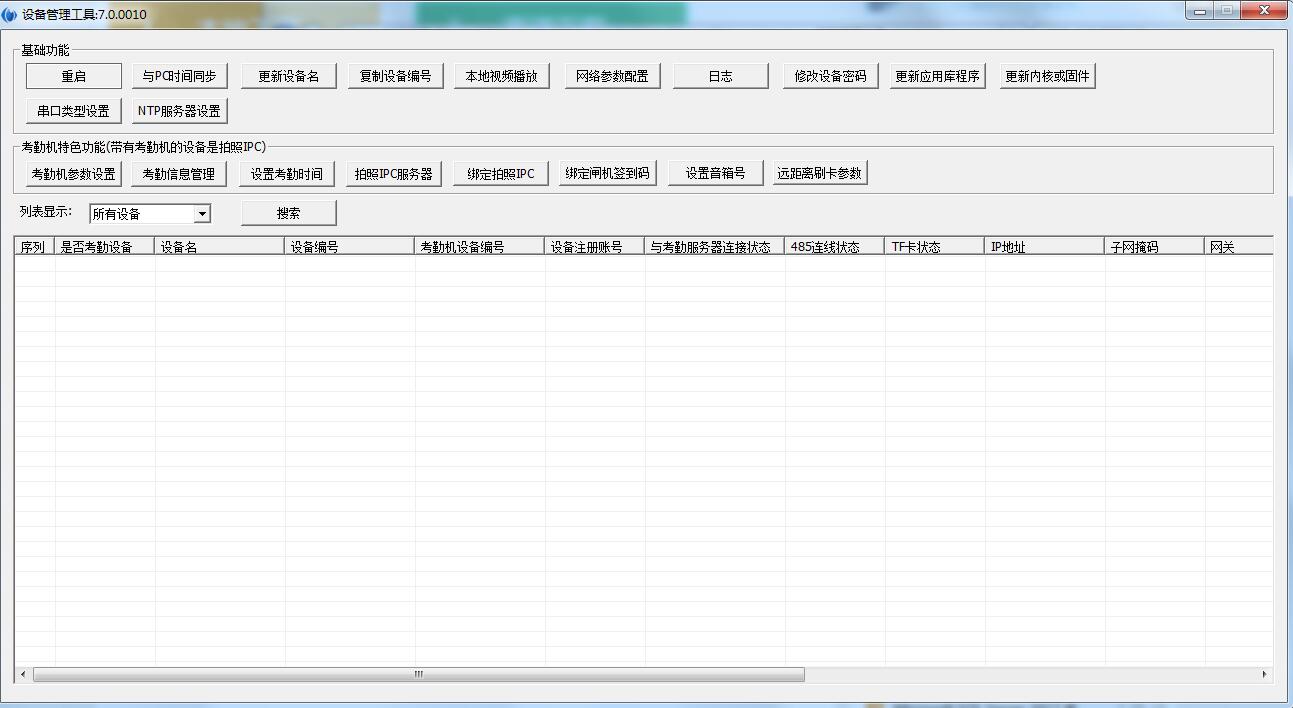
Task: Click the 设备名 column header
Action: click(x=219, y=247)
